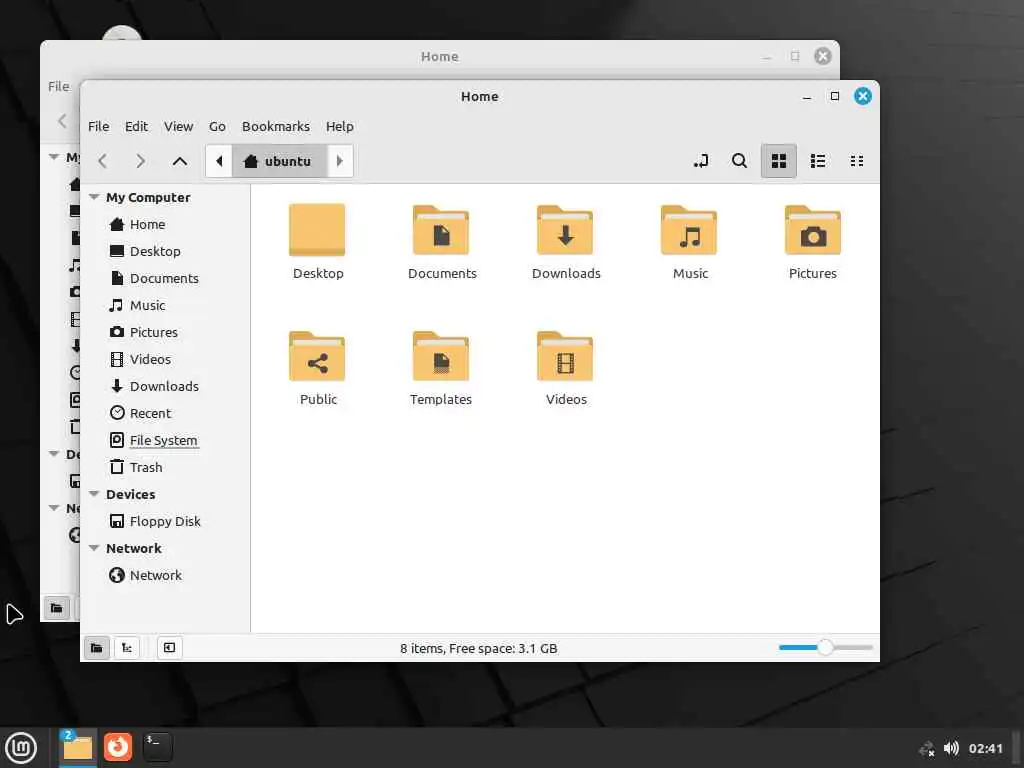Image resolution: width=1024 pixels, height=768 pixels.
Task: Select Floppy Disk under Devices
Action: pyautogui.click(x=165, y=521)
